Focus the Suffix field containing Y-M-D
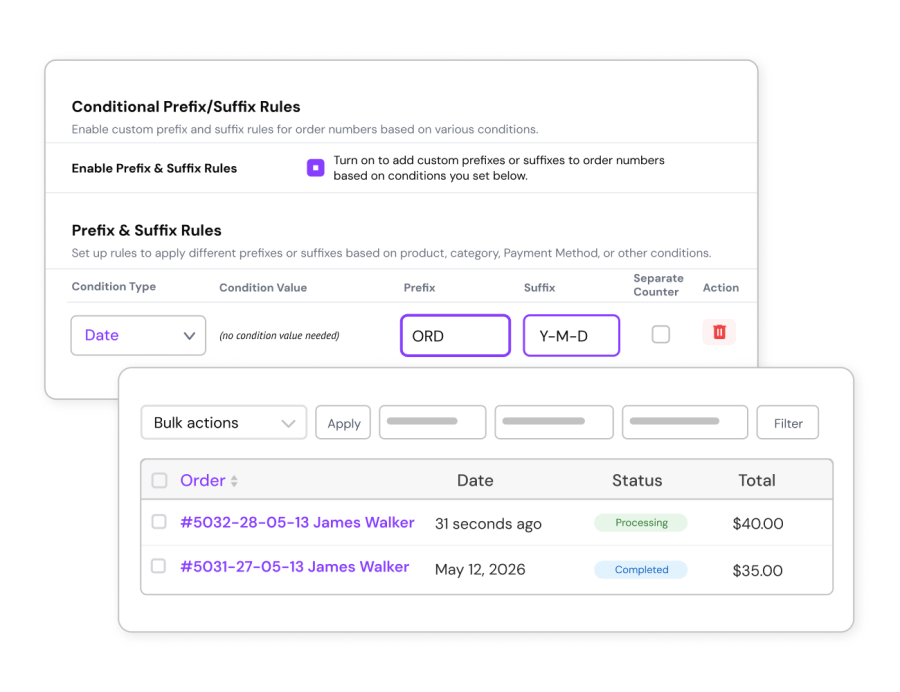 click(x=571, y=336)
